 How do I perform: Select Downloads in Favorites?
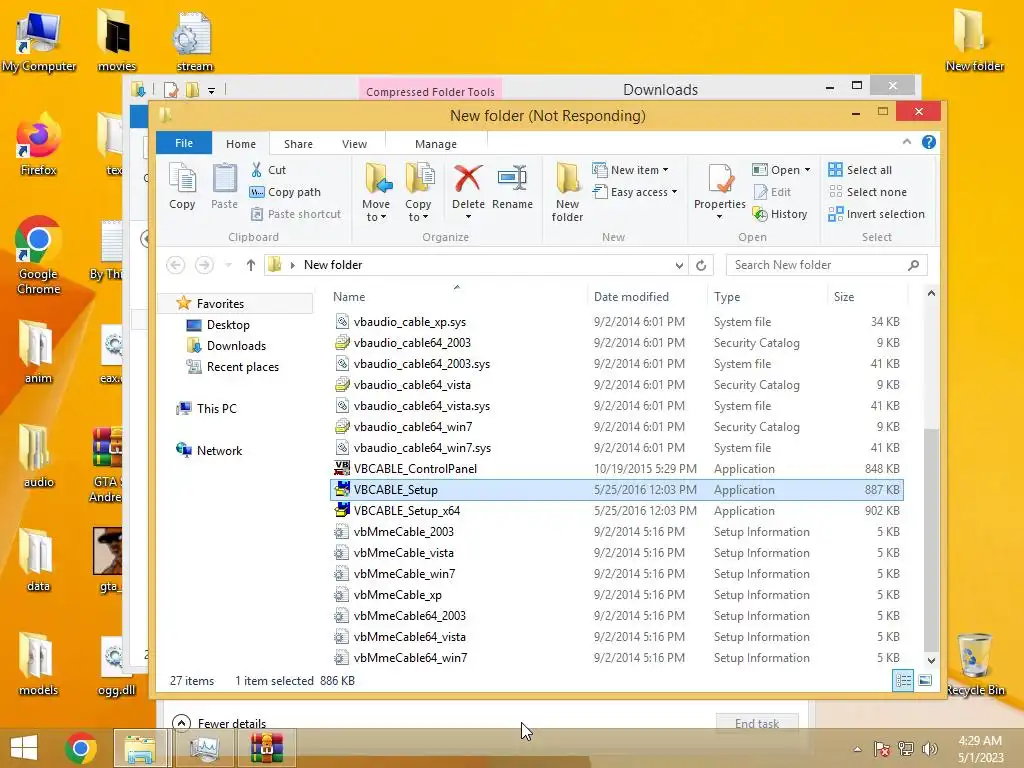(227, 346)
